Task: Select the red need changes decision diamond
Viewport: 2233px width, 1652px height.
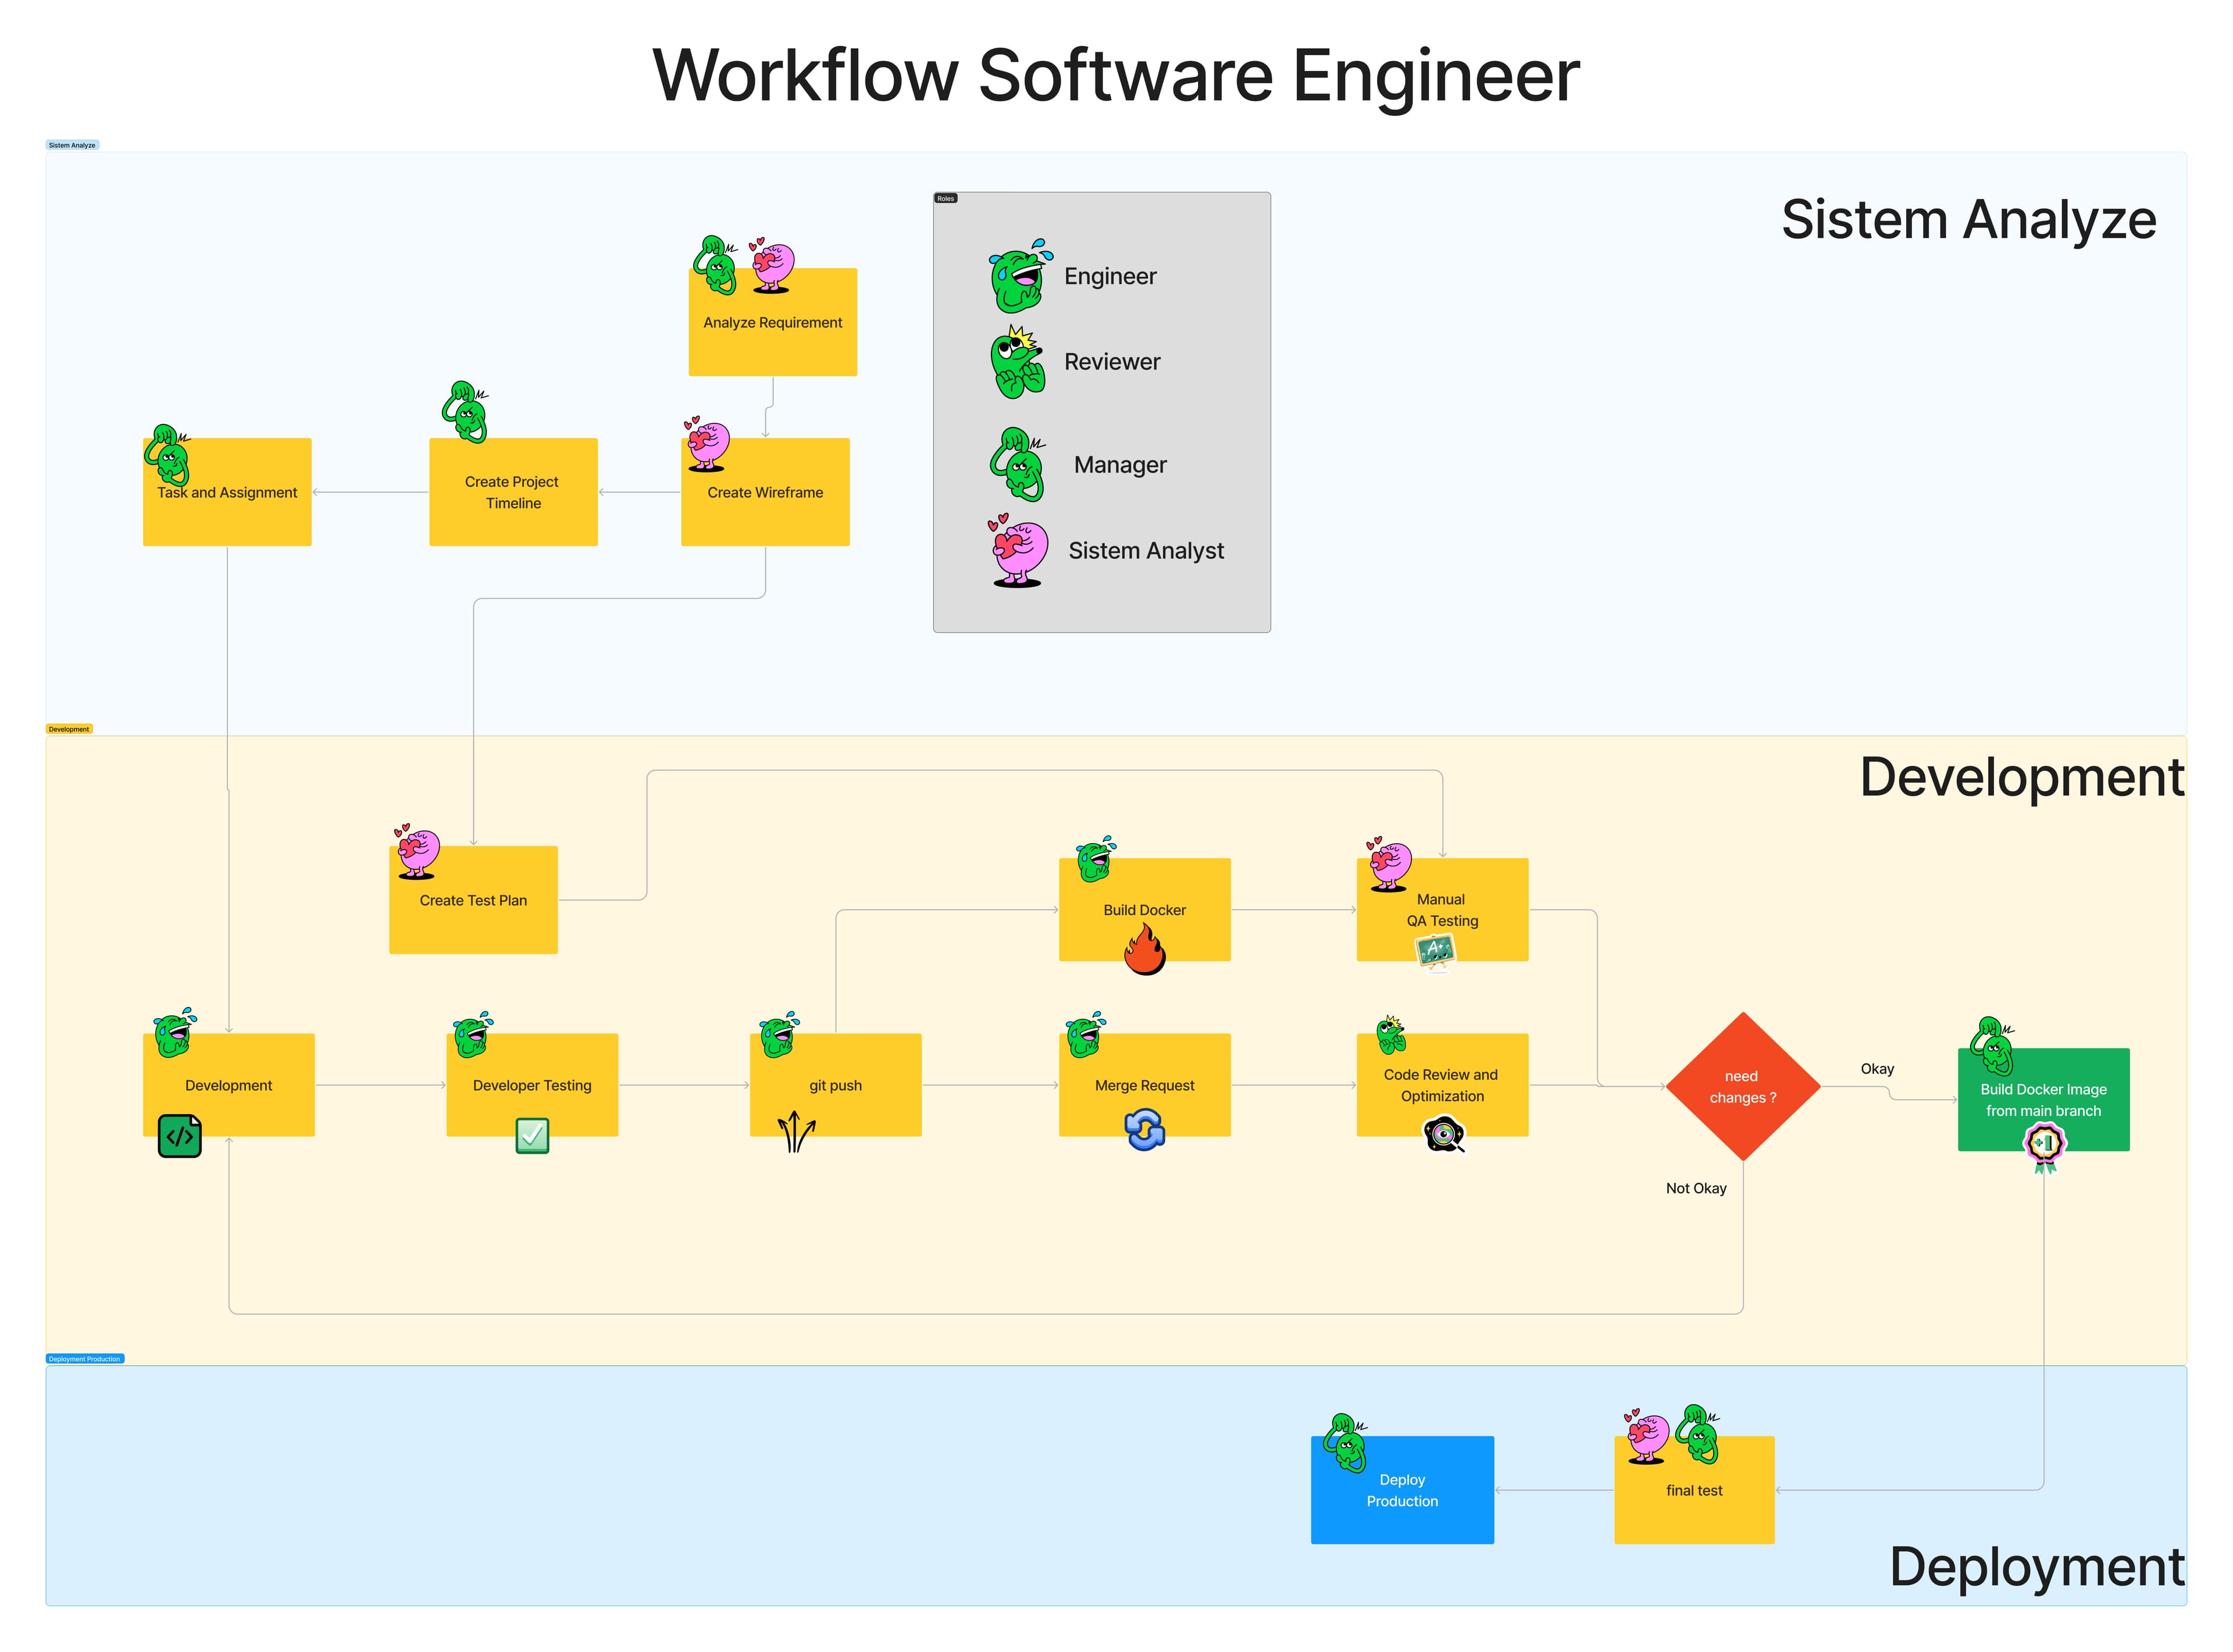Action: (1743, 1087)
